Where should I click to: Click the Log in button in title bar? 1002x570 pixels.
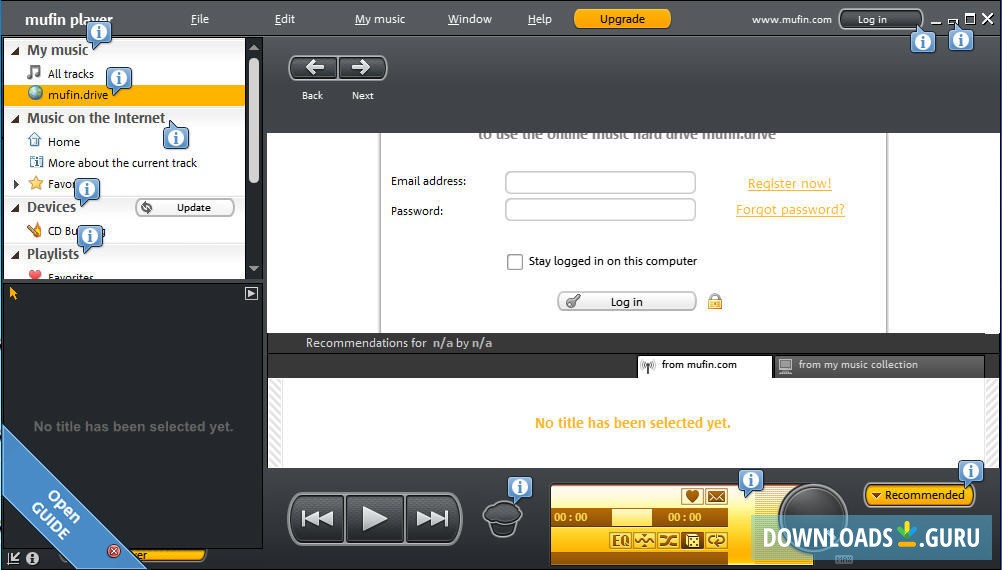coord(880,19)
